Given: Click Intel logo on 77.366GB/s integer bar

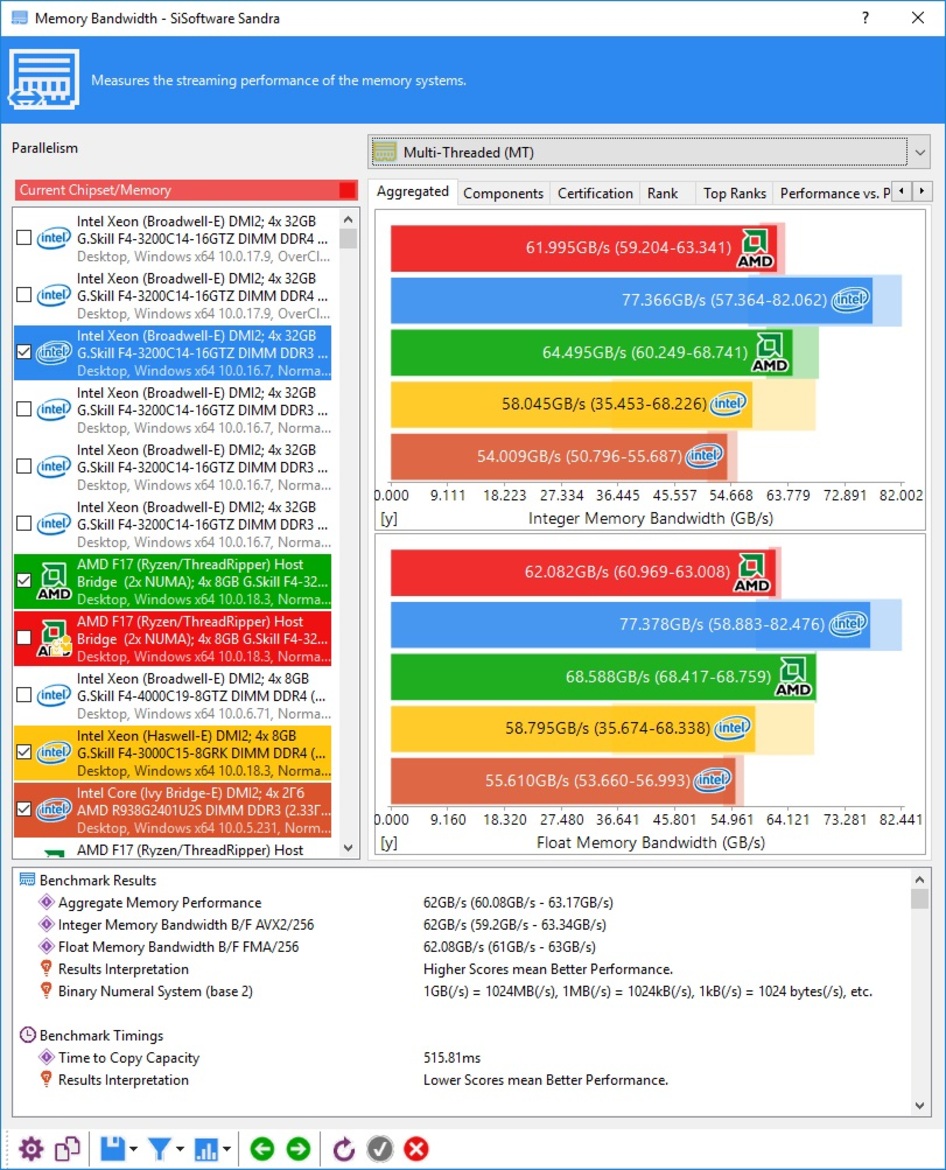Looking at the screenshot, I should [851, 300].
